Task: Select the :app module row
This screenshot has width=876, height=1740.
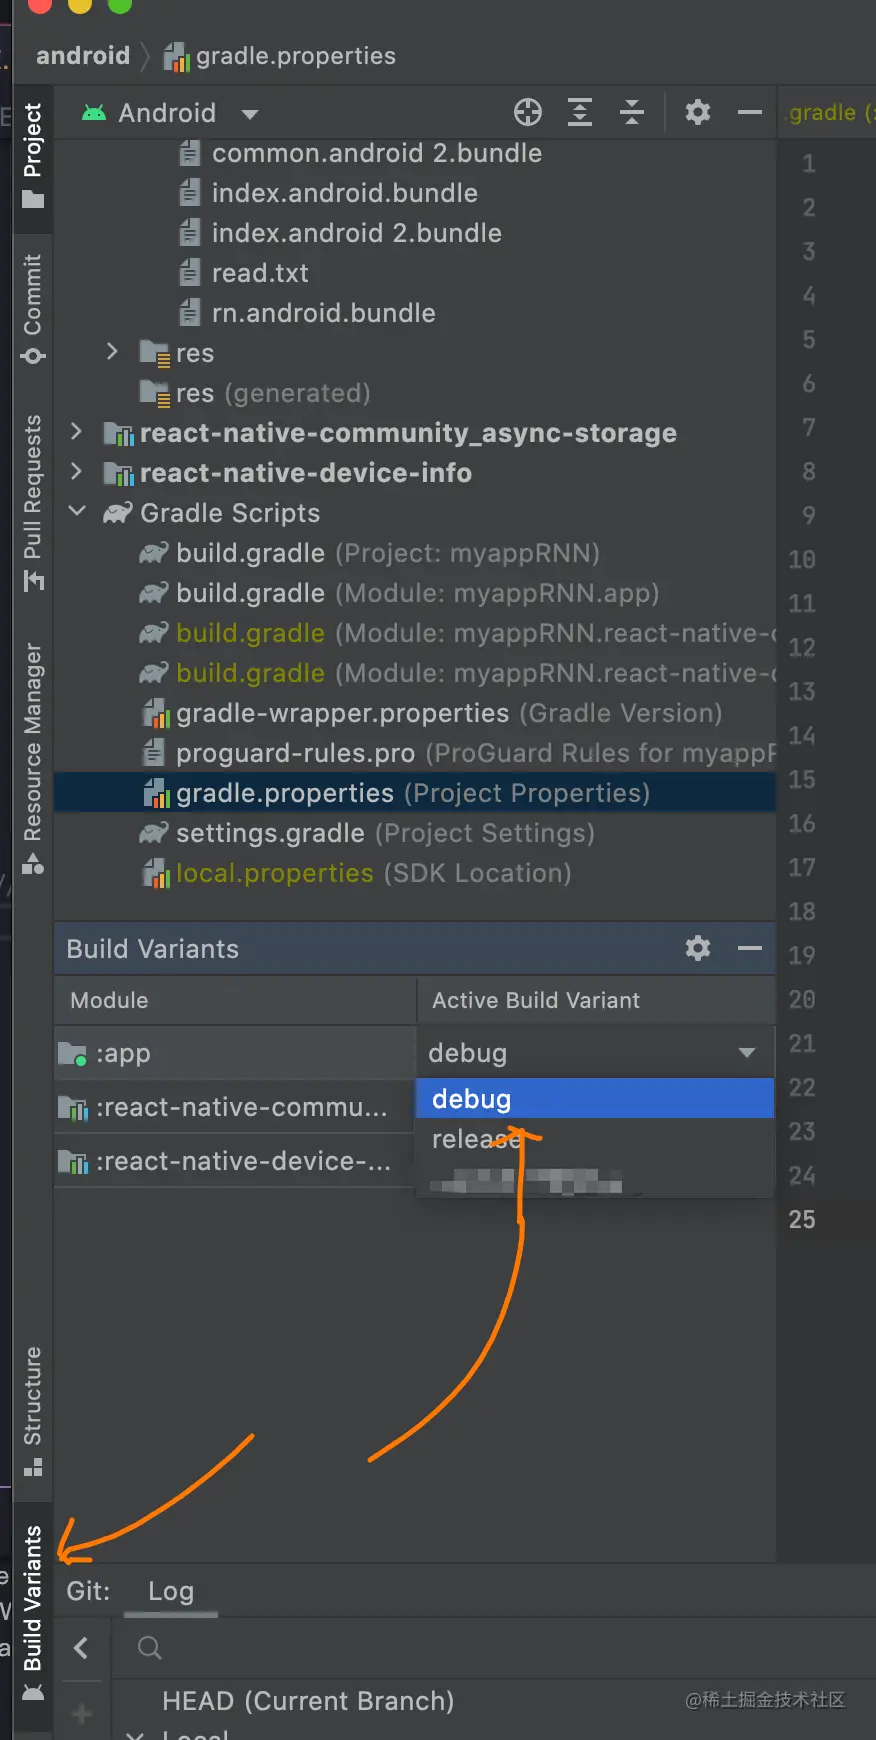Action: tap(235, 1053)
